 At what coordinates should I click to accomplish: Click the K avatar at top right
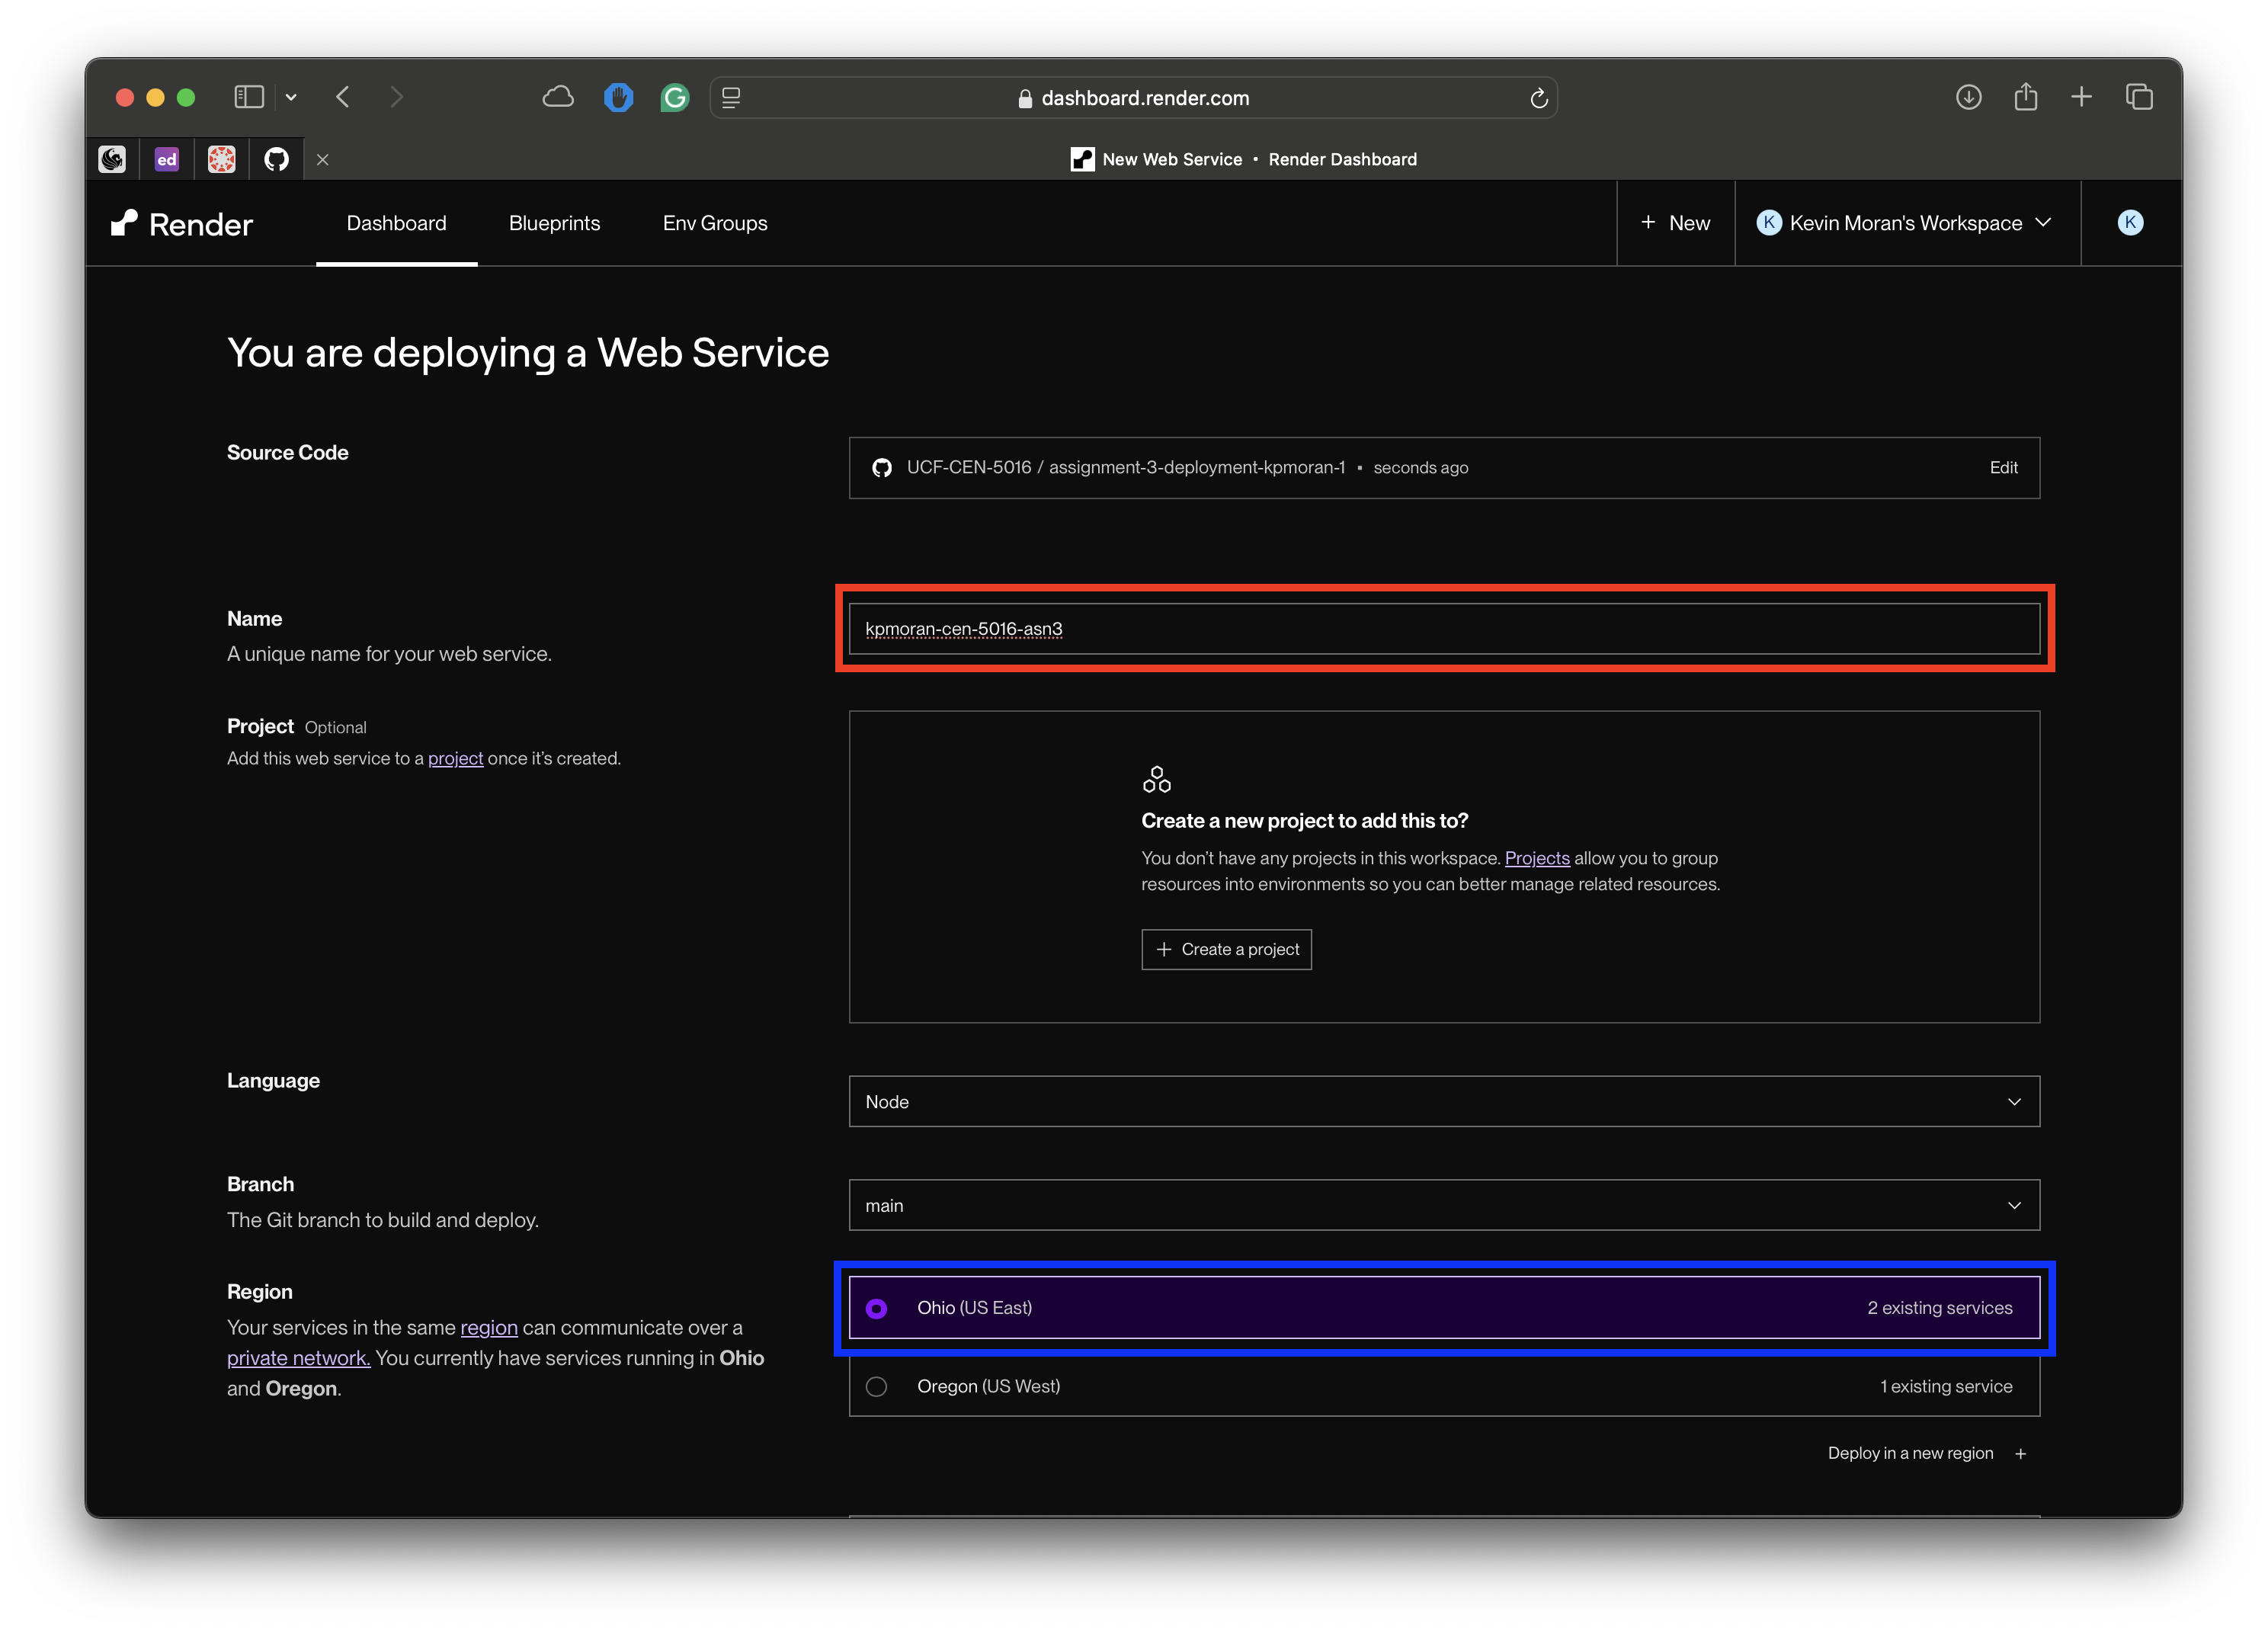coord(2130,223)
